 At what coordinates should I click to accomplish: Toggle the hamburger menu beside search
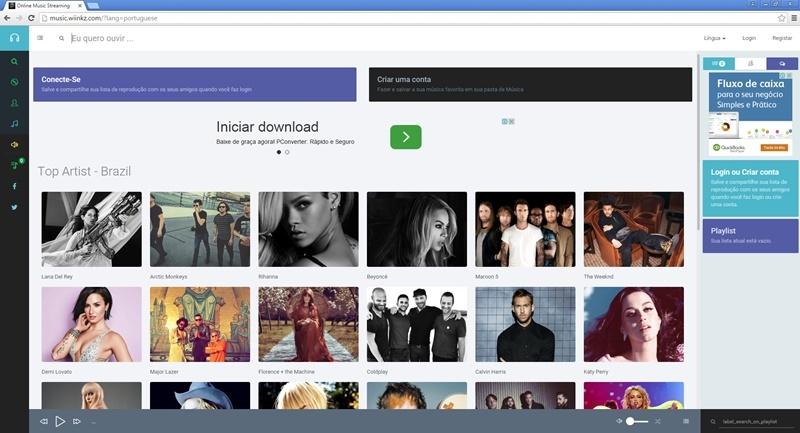pyautogui.click(x=40, y=38)
